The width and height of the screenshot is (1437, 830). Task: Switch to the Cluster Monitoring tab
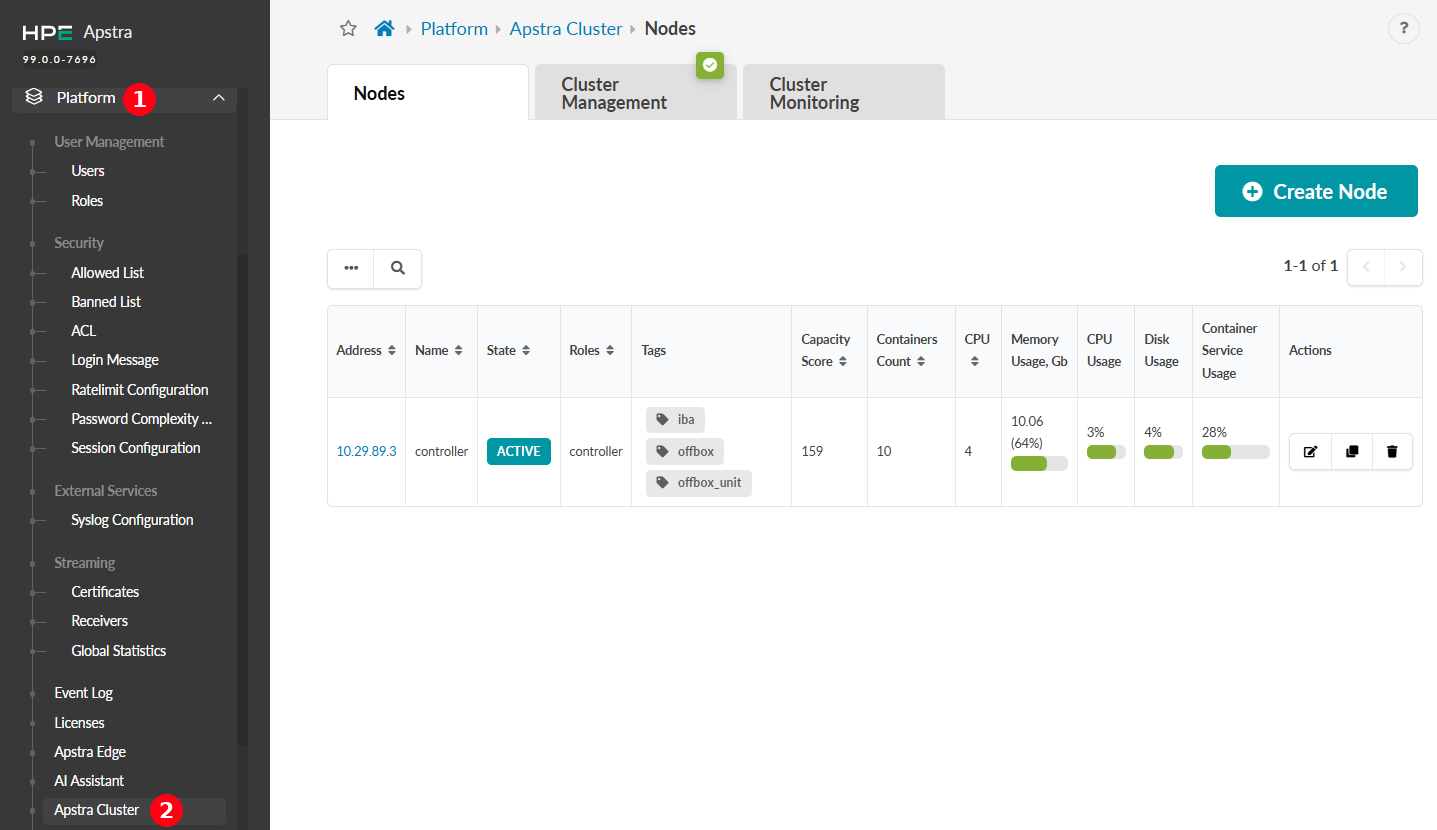(843, 93)
